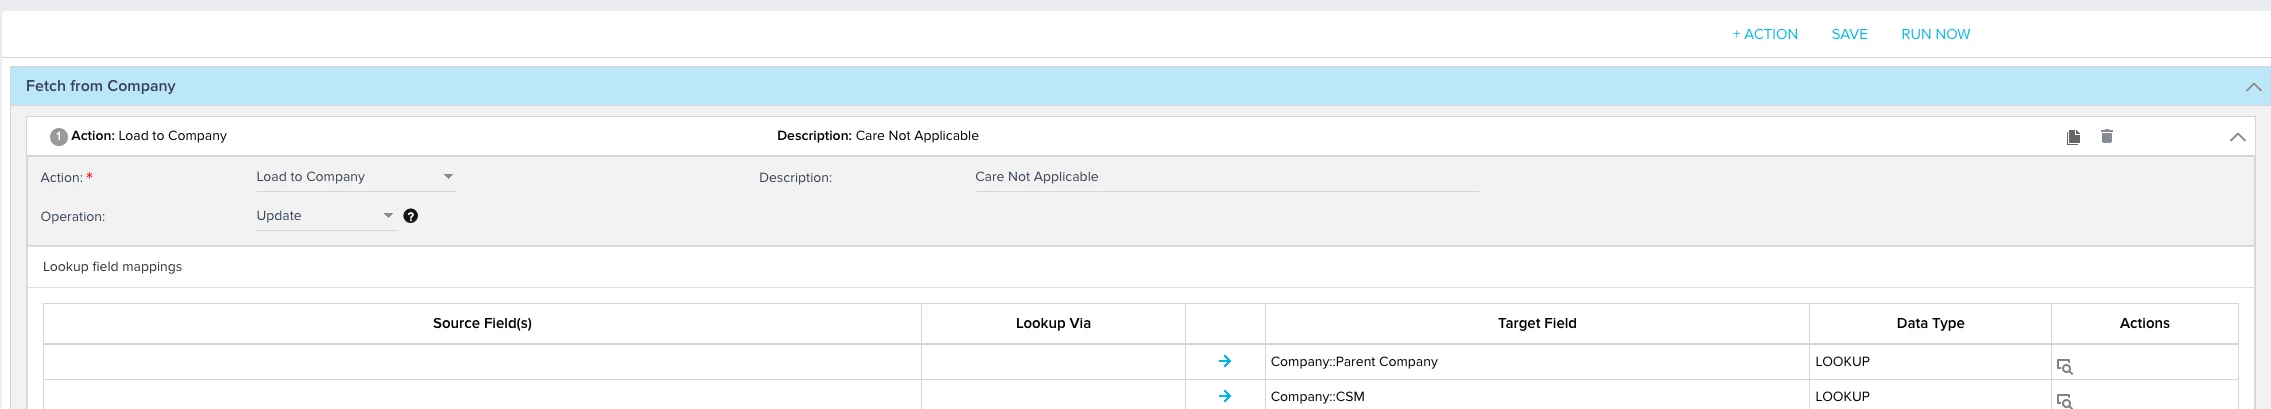Viewport: 2271px width, 409px height.
Task: Click the copy action icon
Action: [2073, 137]
